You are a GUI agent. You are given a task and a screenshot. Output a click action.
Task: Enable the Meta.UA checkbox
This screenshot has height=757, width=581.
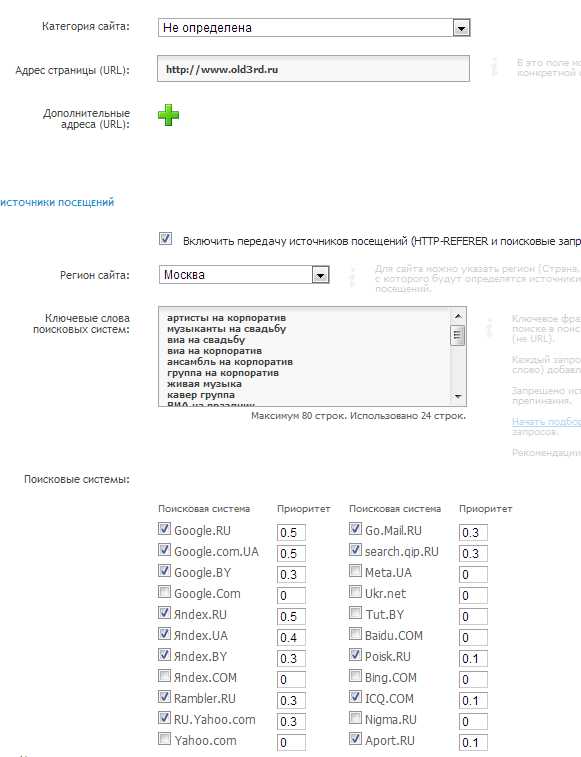(x=355, y=571)
